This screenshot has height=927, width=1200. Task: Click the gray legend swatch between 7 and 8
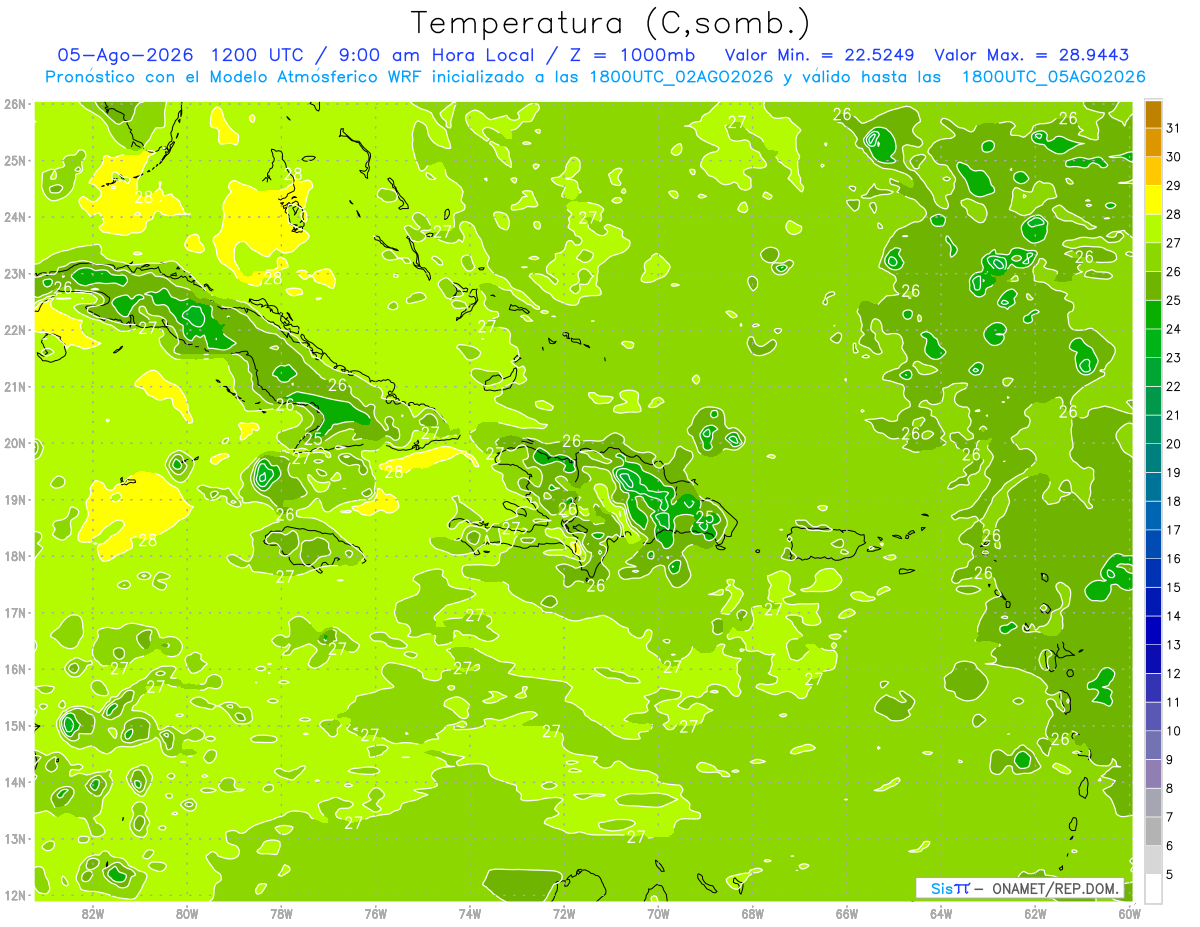[1153, 802]
